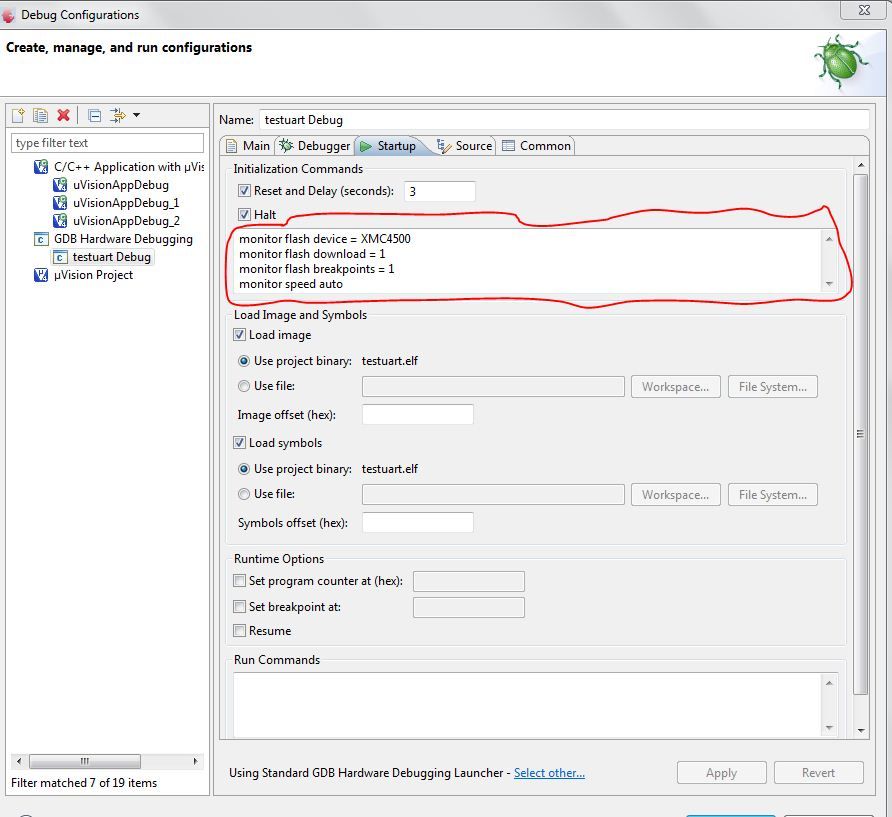This screenshot has height=817, width=892.
Task: Click inside the initialization commands text area
Action: click(527, 261)
